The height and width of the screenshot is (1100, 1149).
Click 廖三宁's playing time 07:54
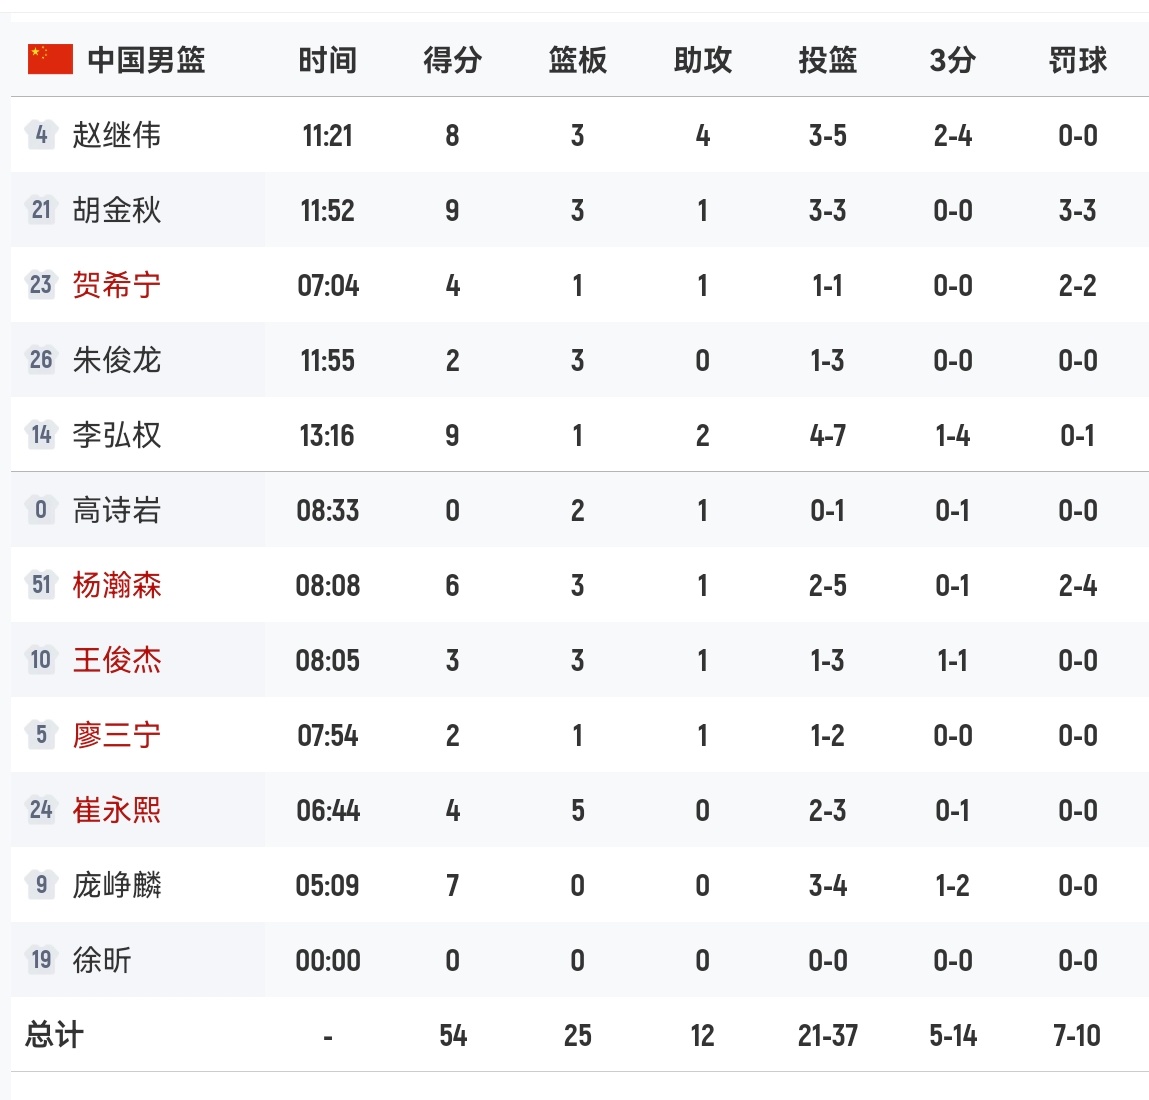pos(328,736)
